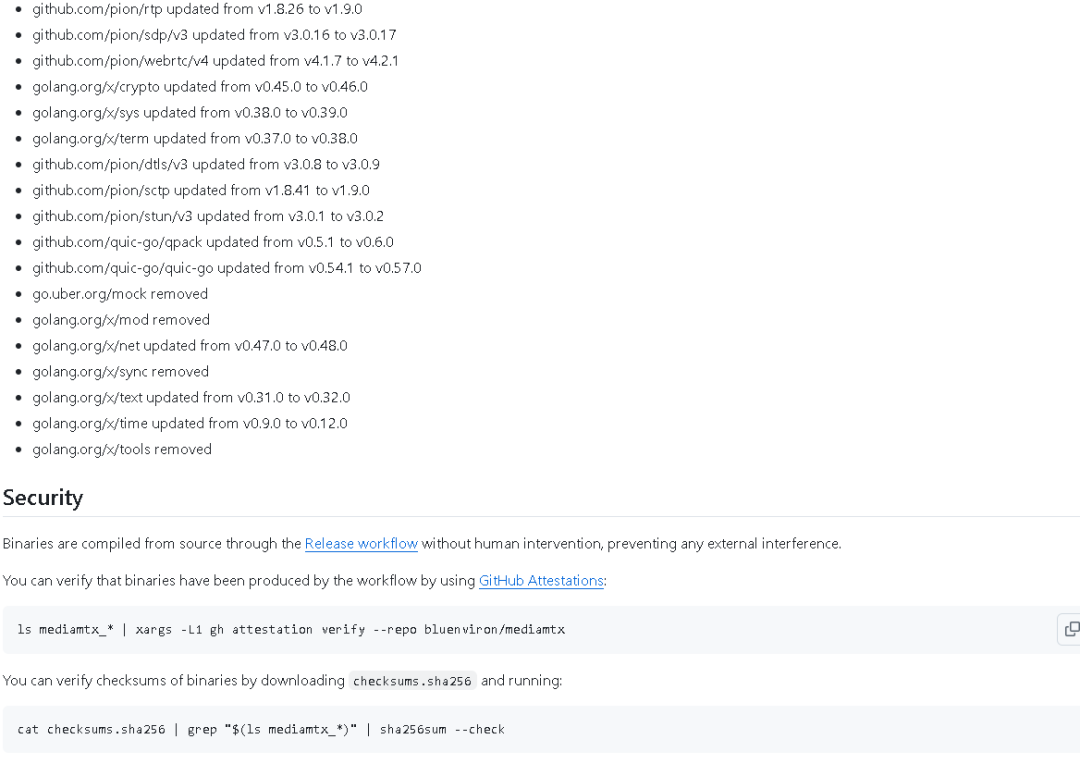Click the Security section heading
Image resolution: width=1080 pixels, height=764 pixels.
pos(43,497)
